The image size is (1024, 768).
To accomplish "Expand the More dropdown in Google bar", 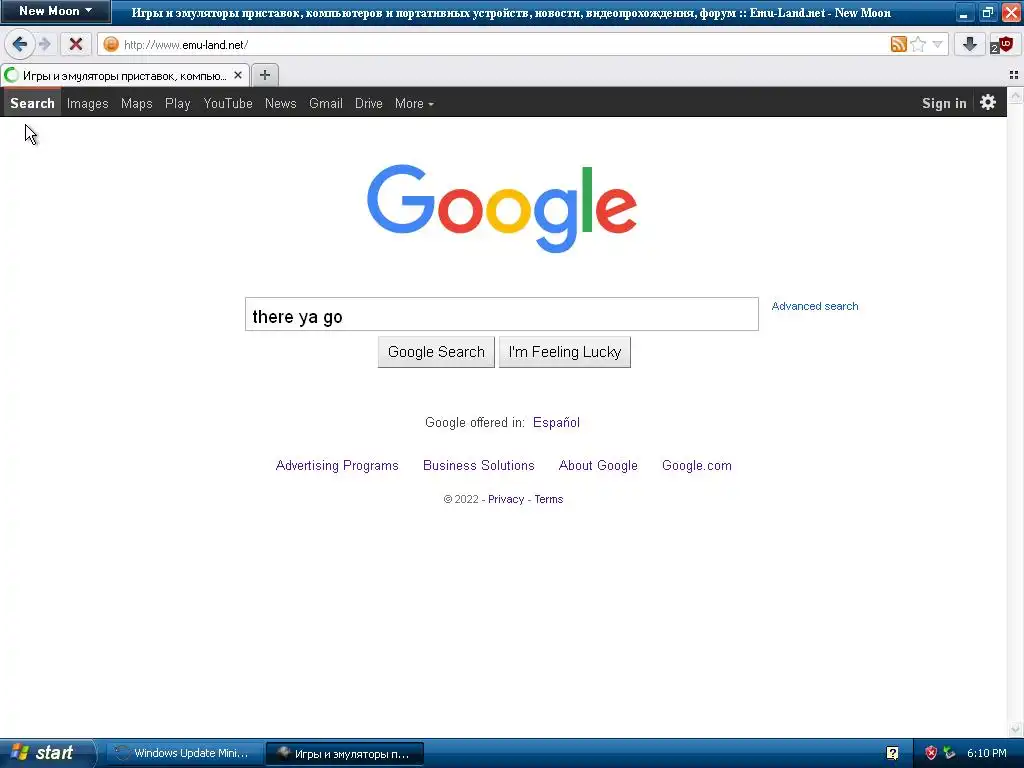I will point(414,103).
